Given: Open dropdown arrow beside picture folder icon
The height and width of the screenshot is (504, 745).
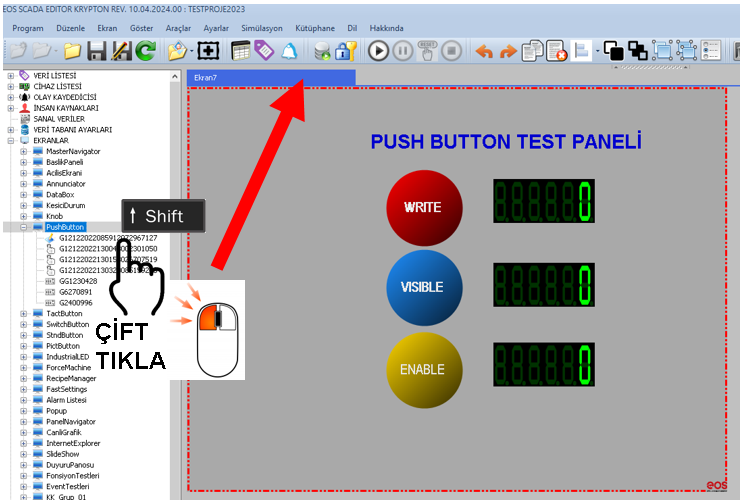Looking at the screenshot, I should coord(191,51).
